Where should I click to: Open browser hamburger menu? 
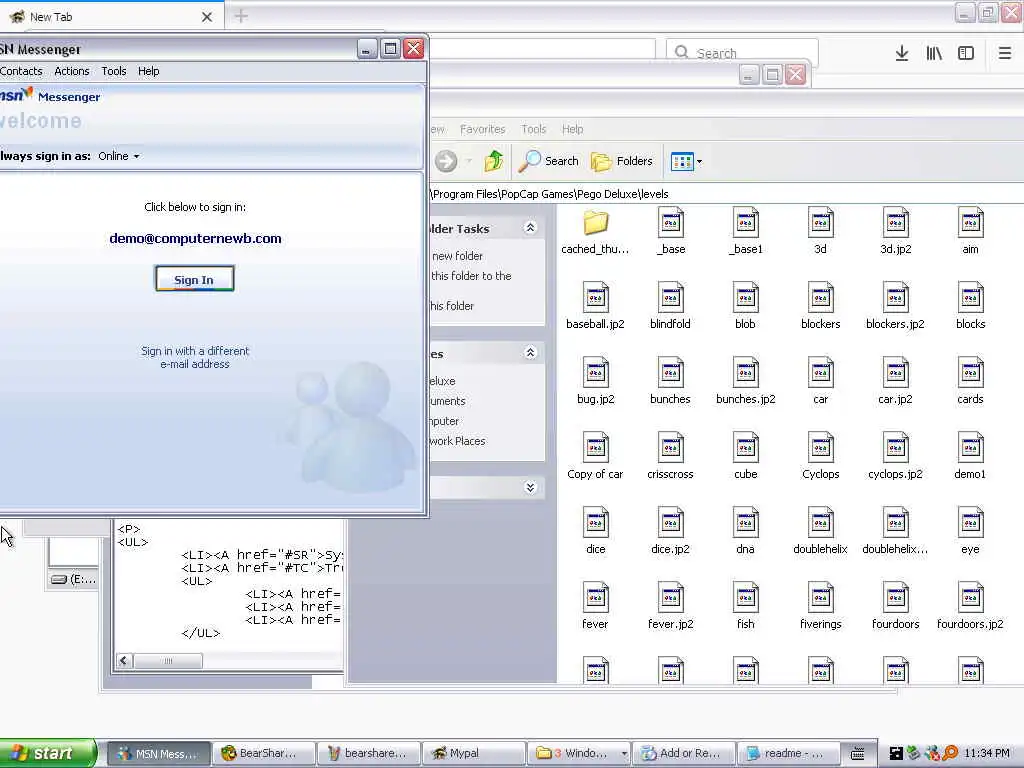pos(1005,54)
